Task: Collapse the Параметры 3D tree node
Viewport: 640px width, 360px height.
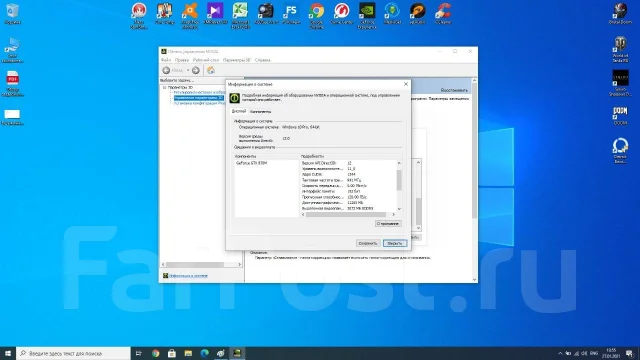Action: point(164,87)
